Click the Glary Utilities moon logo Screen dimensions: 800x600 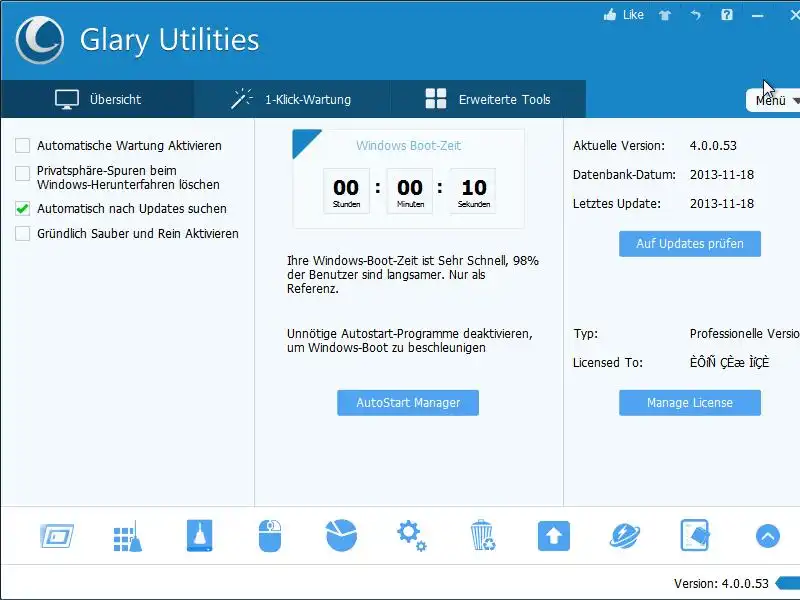click(x=39, y=40)
